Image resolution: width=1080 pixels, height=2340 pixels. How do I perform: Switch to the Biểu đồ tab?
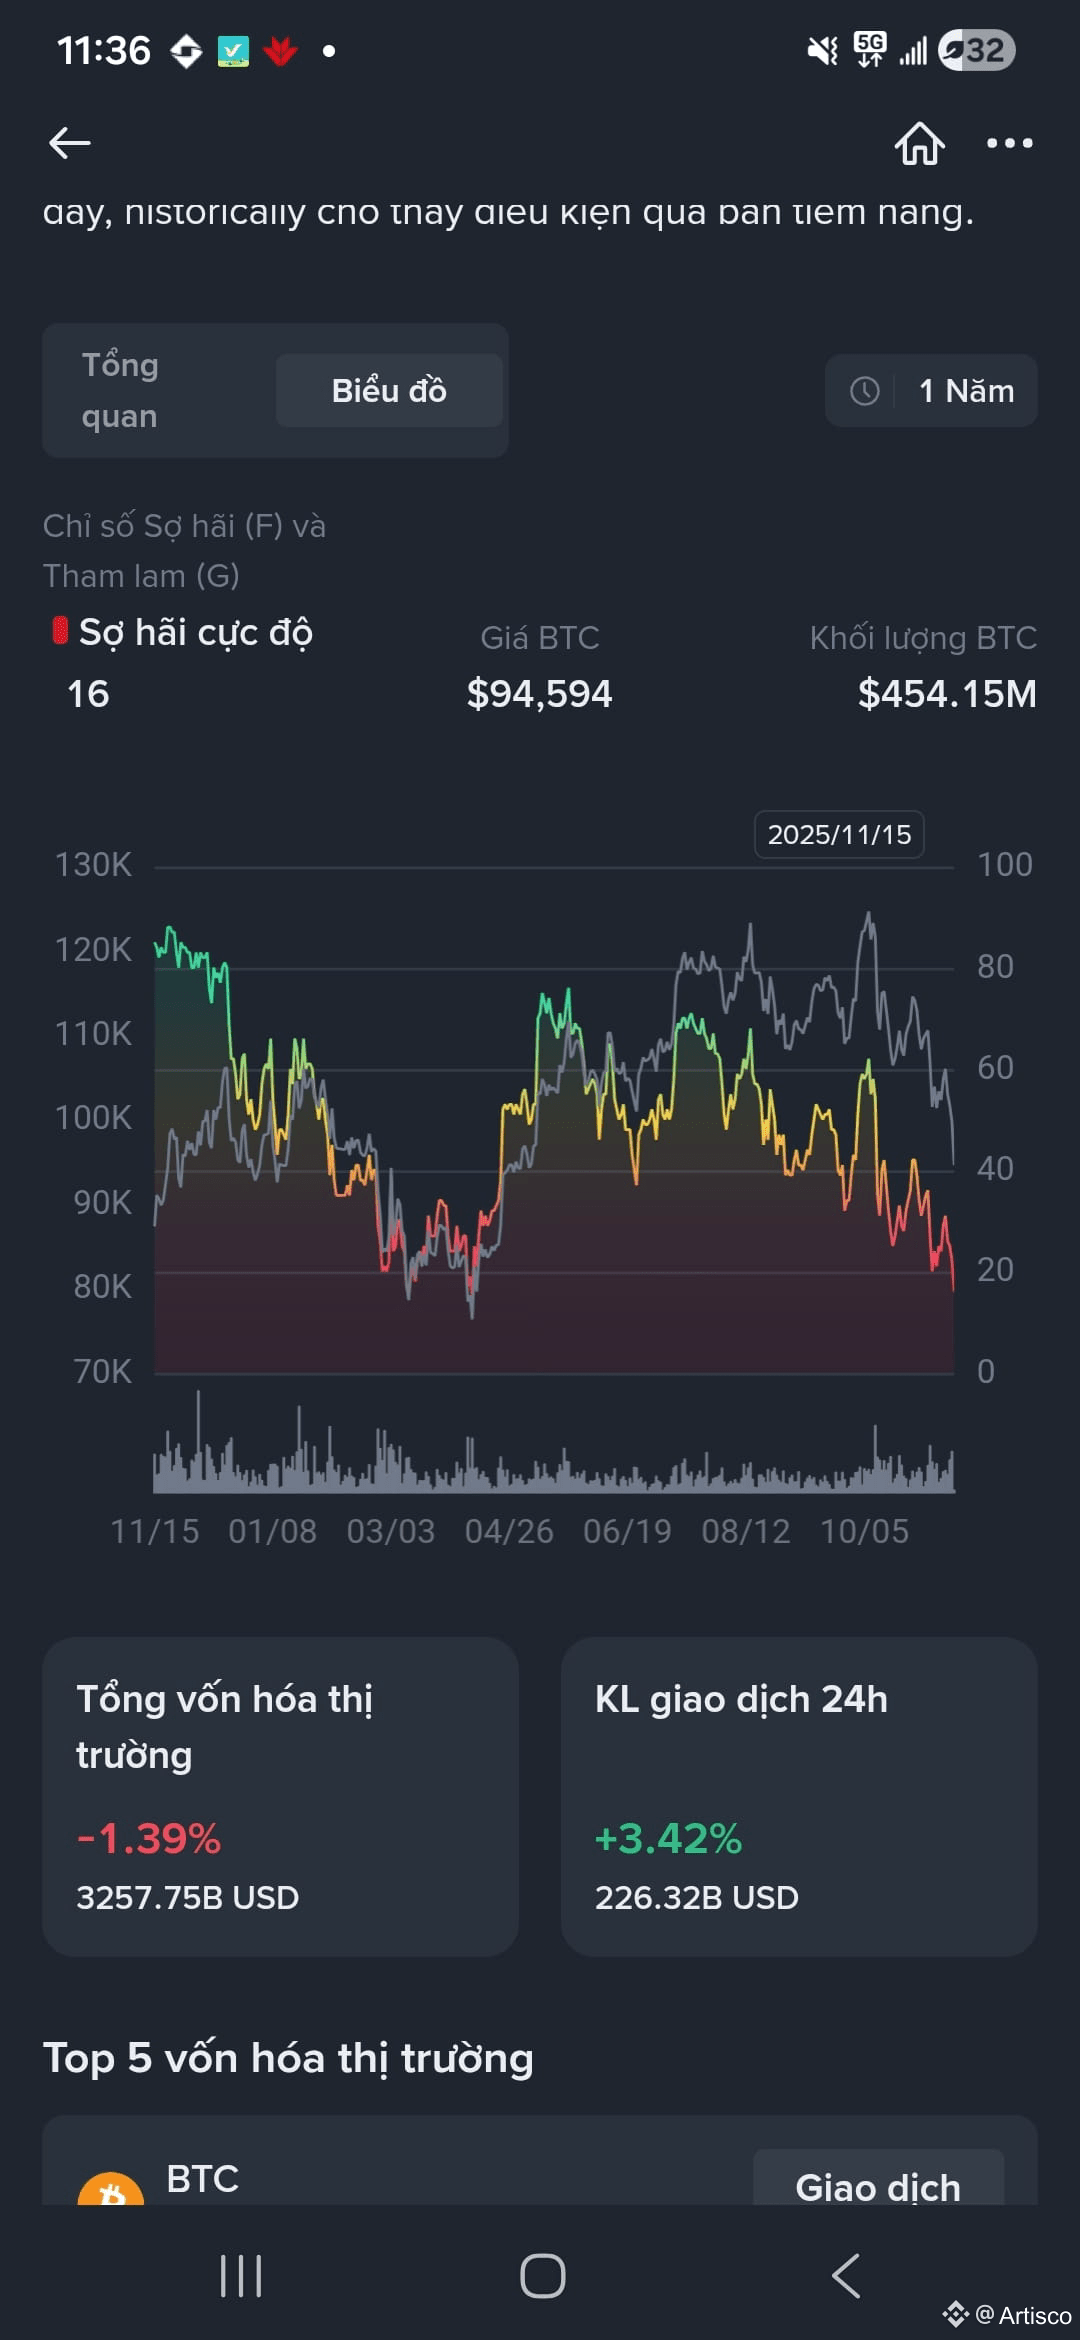tap(389, 390)
